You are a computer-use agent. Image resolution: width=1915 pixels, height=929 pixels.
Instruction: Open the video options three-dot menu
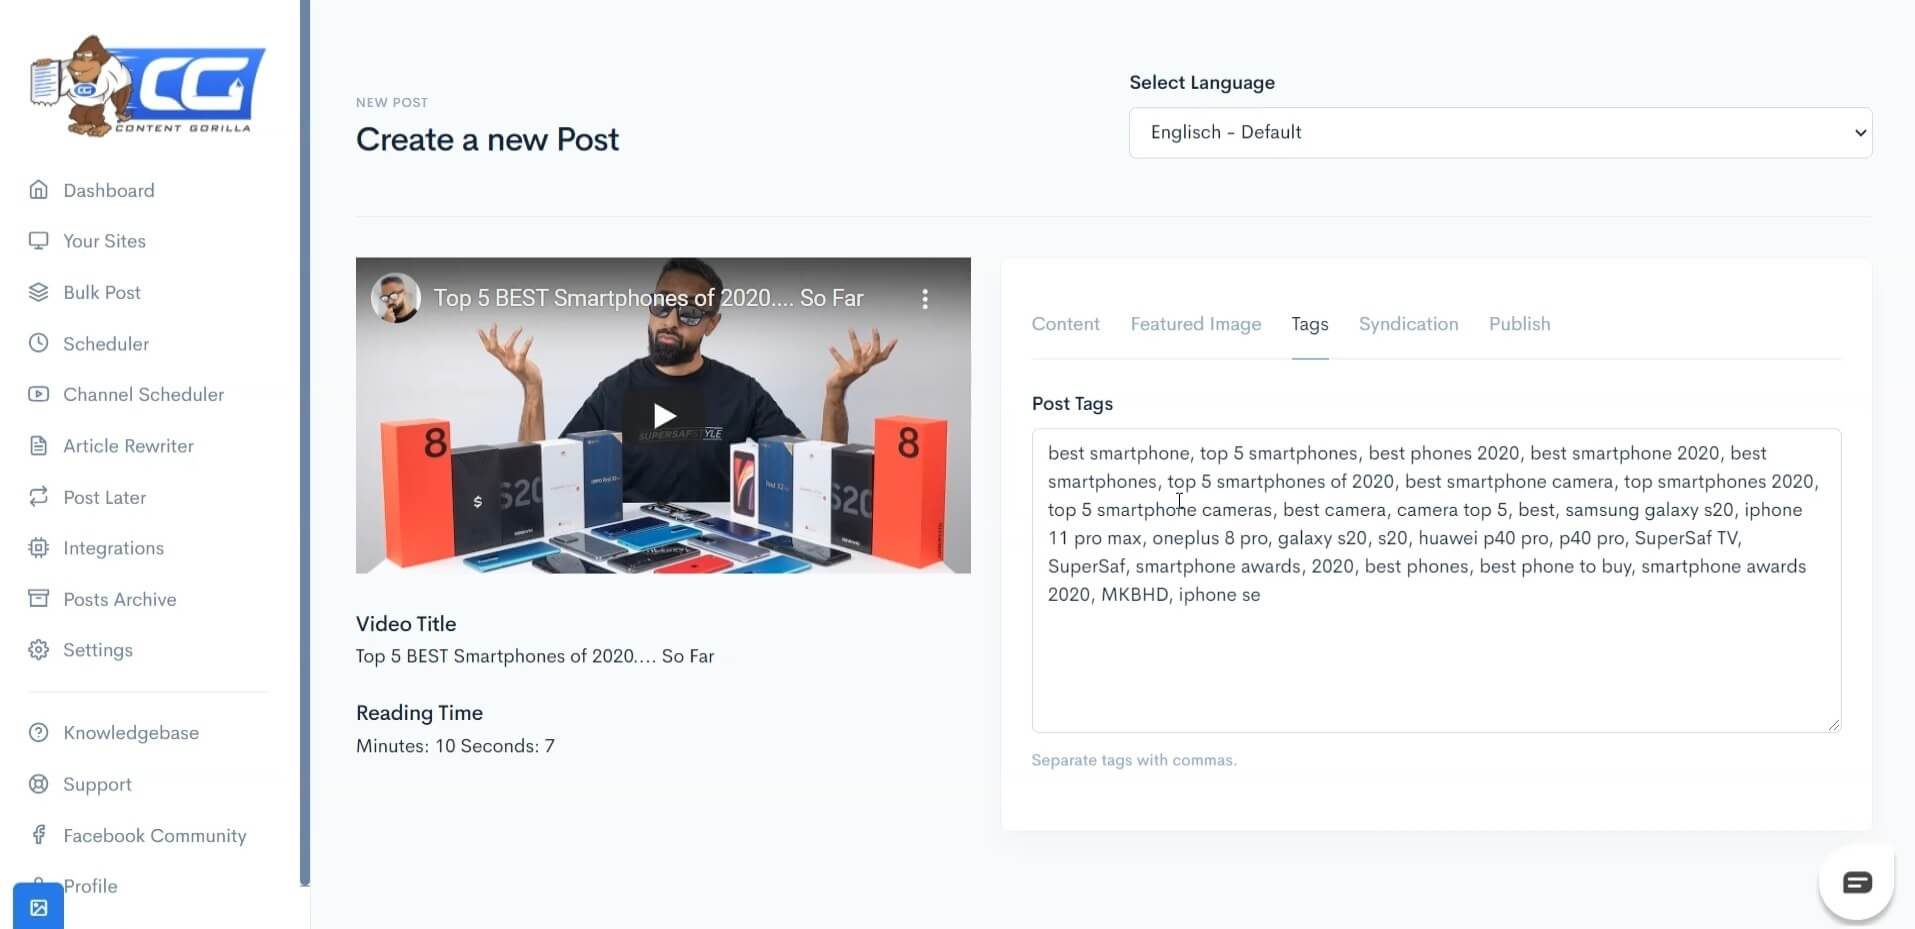pyautogui.click(x=925, y=299)
